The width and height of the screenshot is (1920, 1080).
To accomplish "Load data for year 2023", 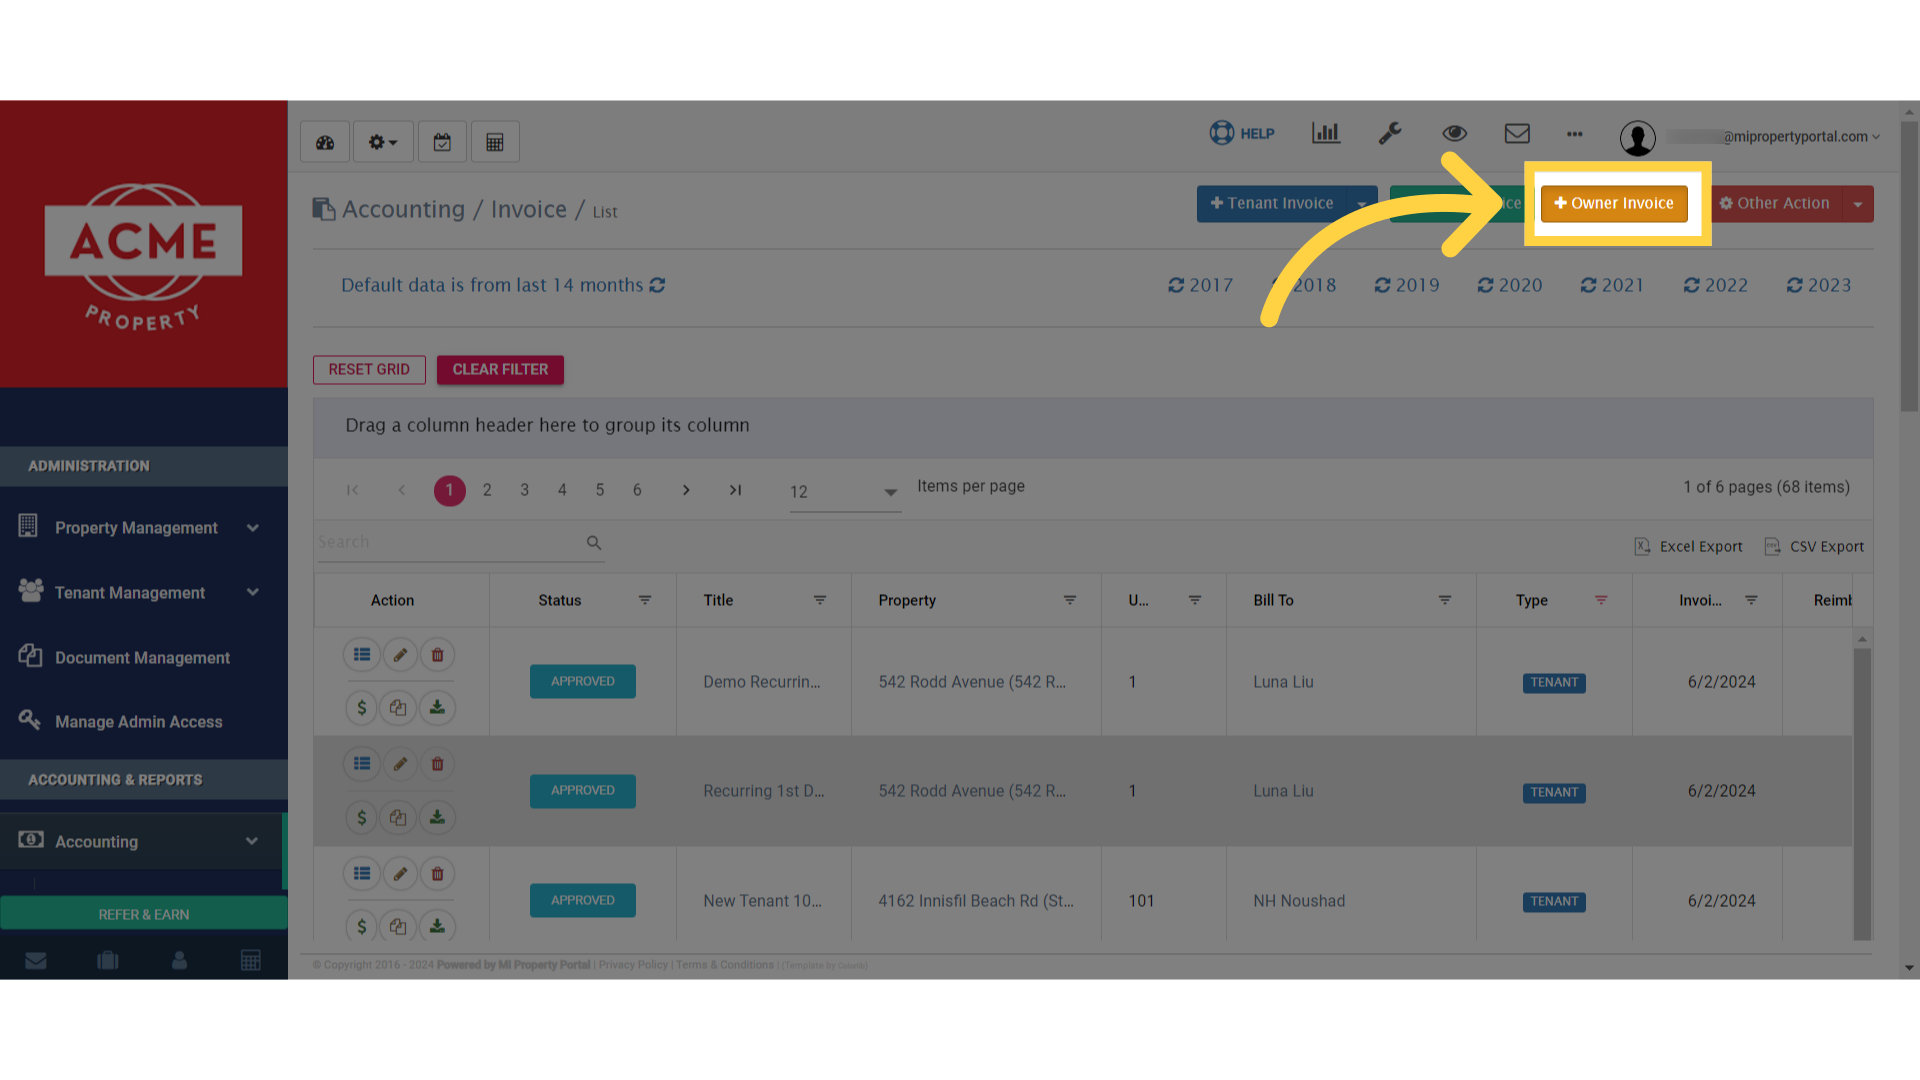I will 1819,285.
